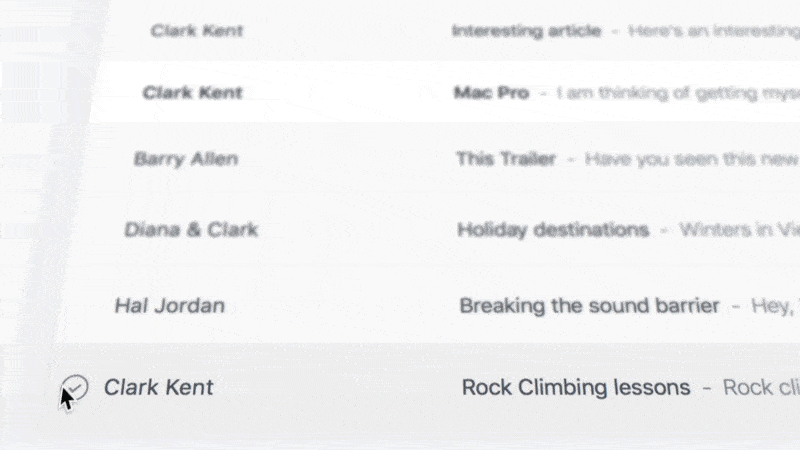
Task: Open the Holiday destinations email
Action: pos(552,230)
